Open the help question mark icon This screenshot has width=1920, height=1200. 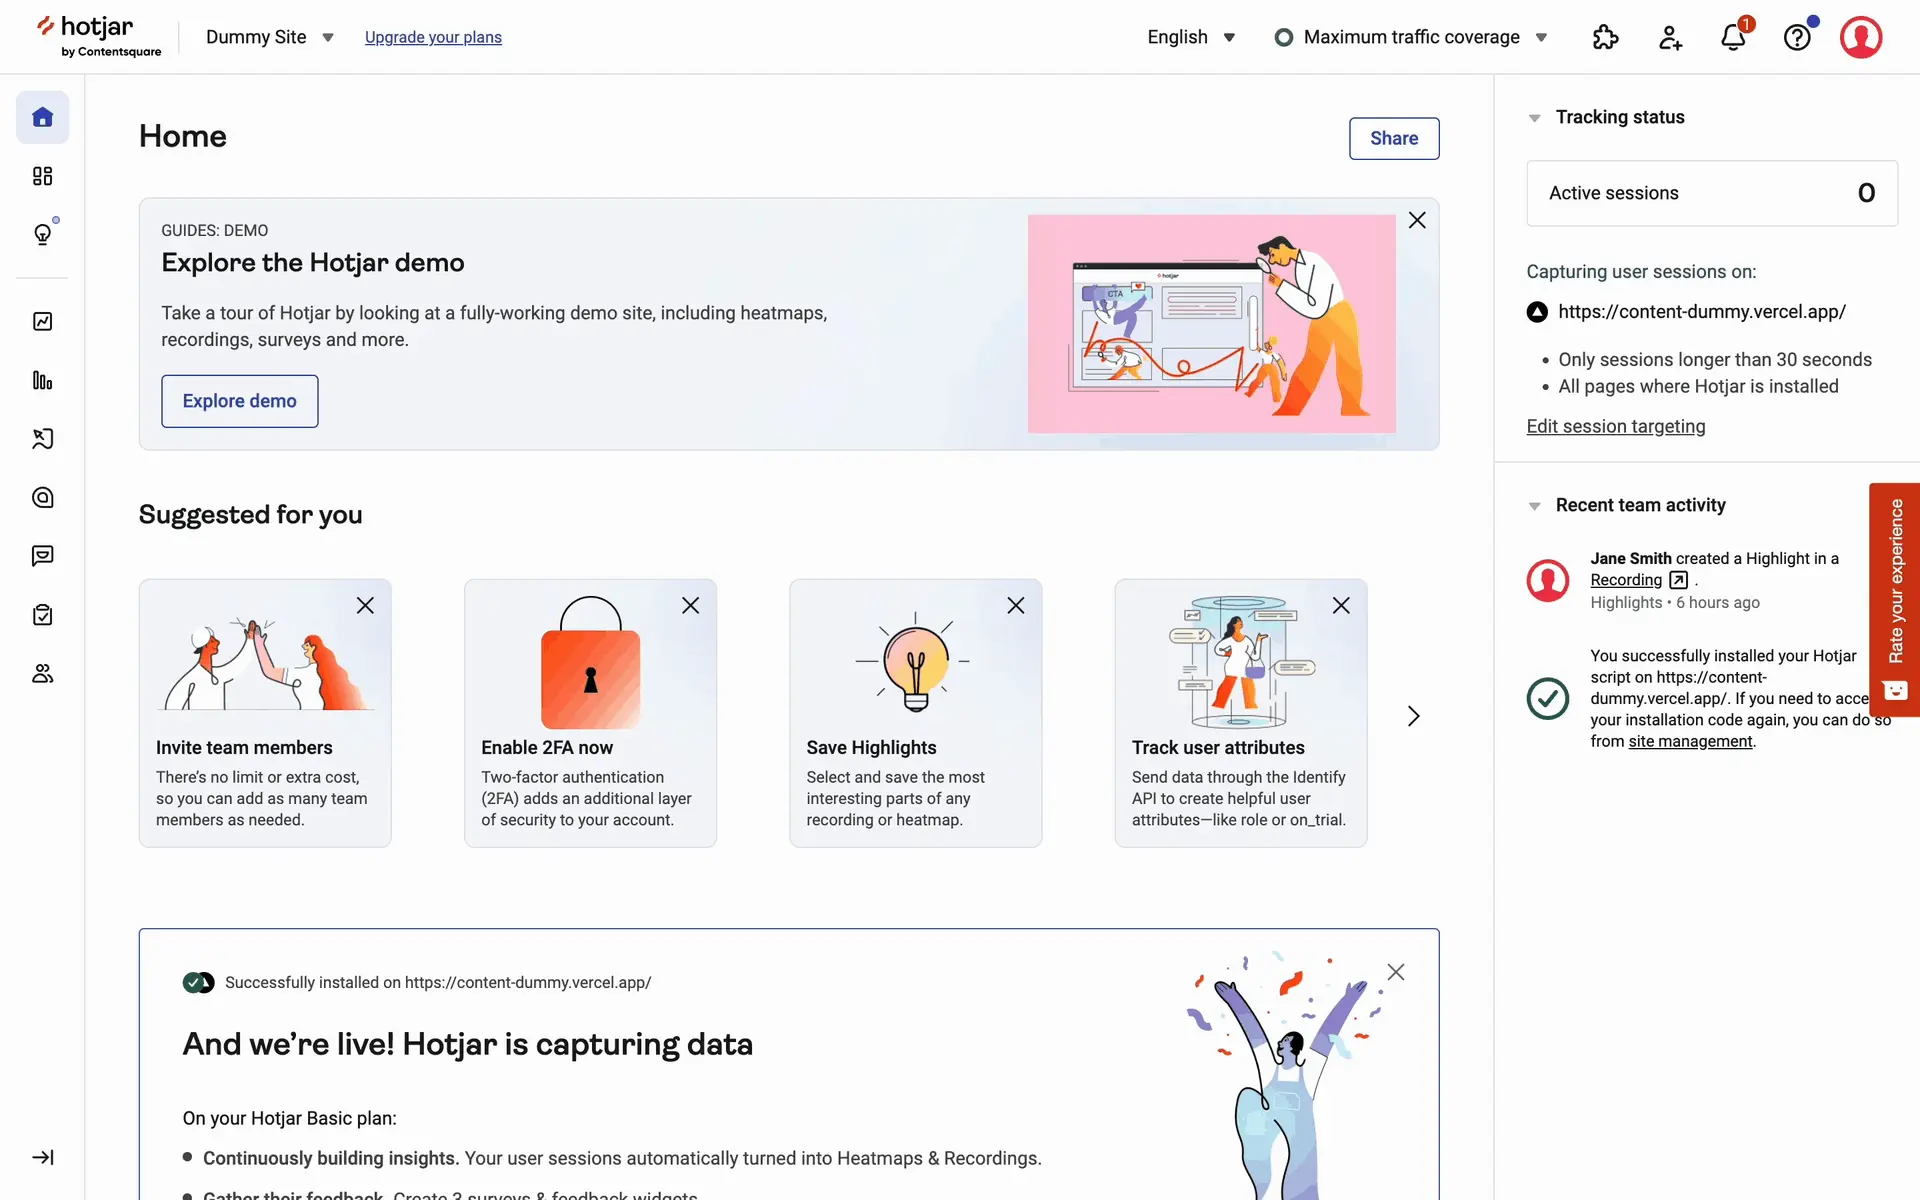click(x=1797, y=38)
